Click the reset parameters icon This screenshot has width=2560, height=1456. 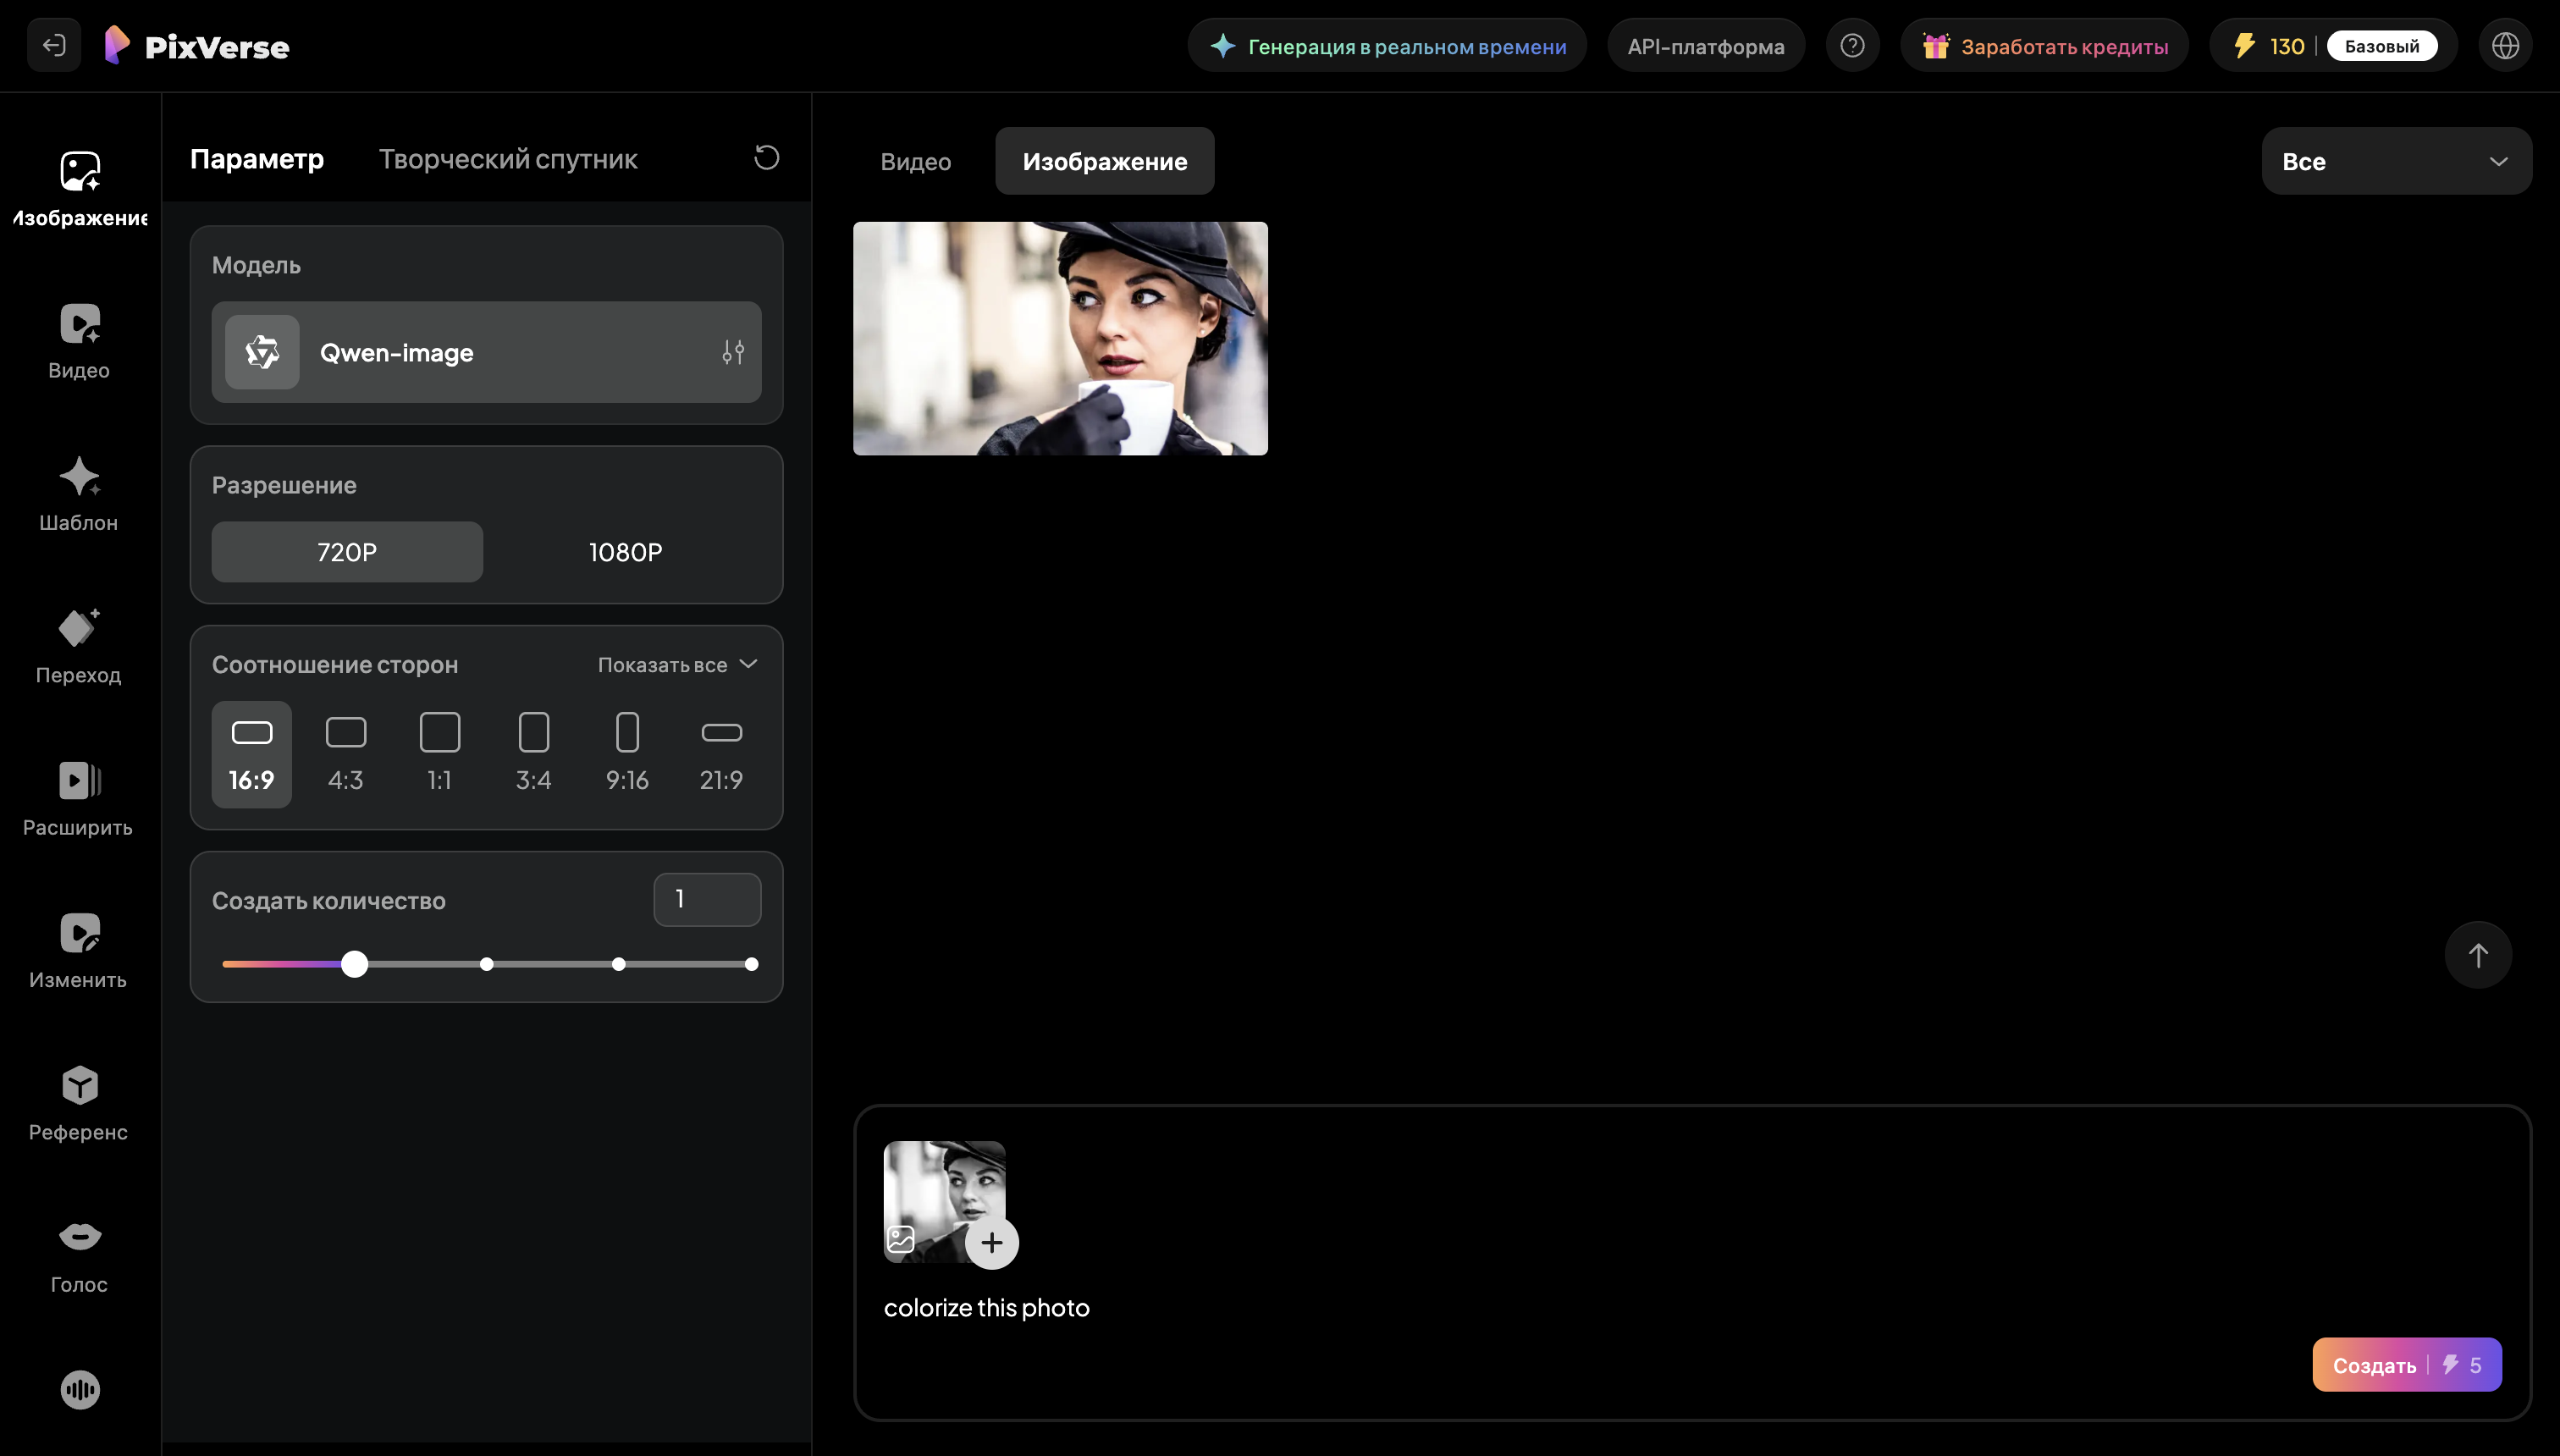click(766, 158)
